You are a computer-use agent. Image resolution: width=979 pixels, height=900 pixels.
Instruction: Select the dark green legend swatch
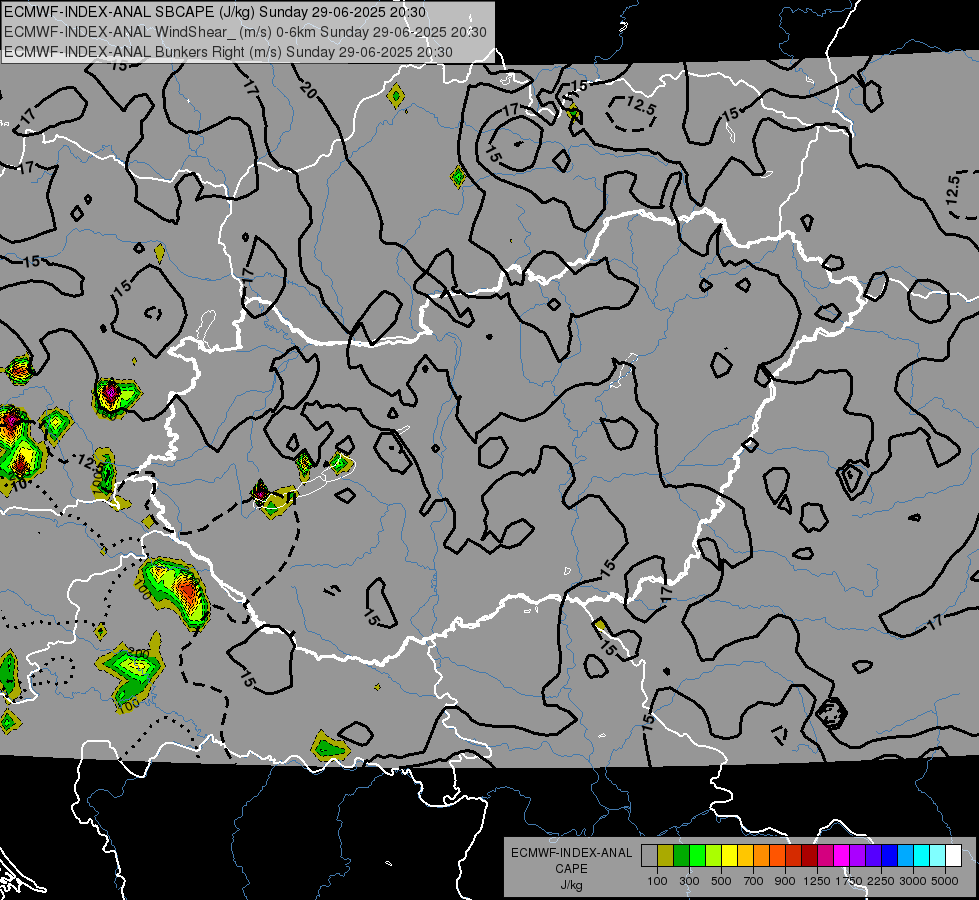[681, 856]
